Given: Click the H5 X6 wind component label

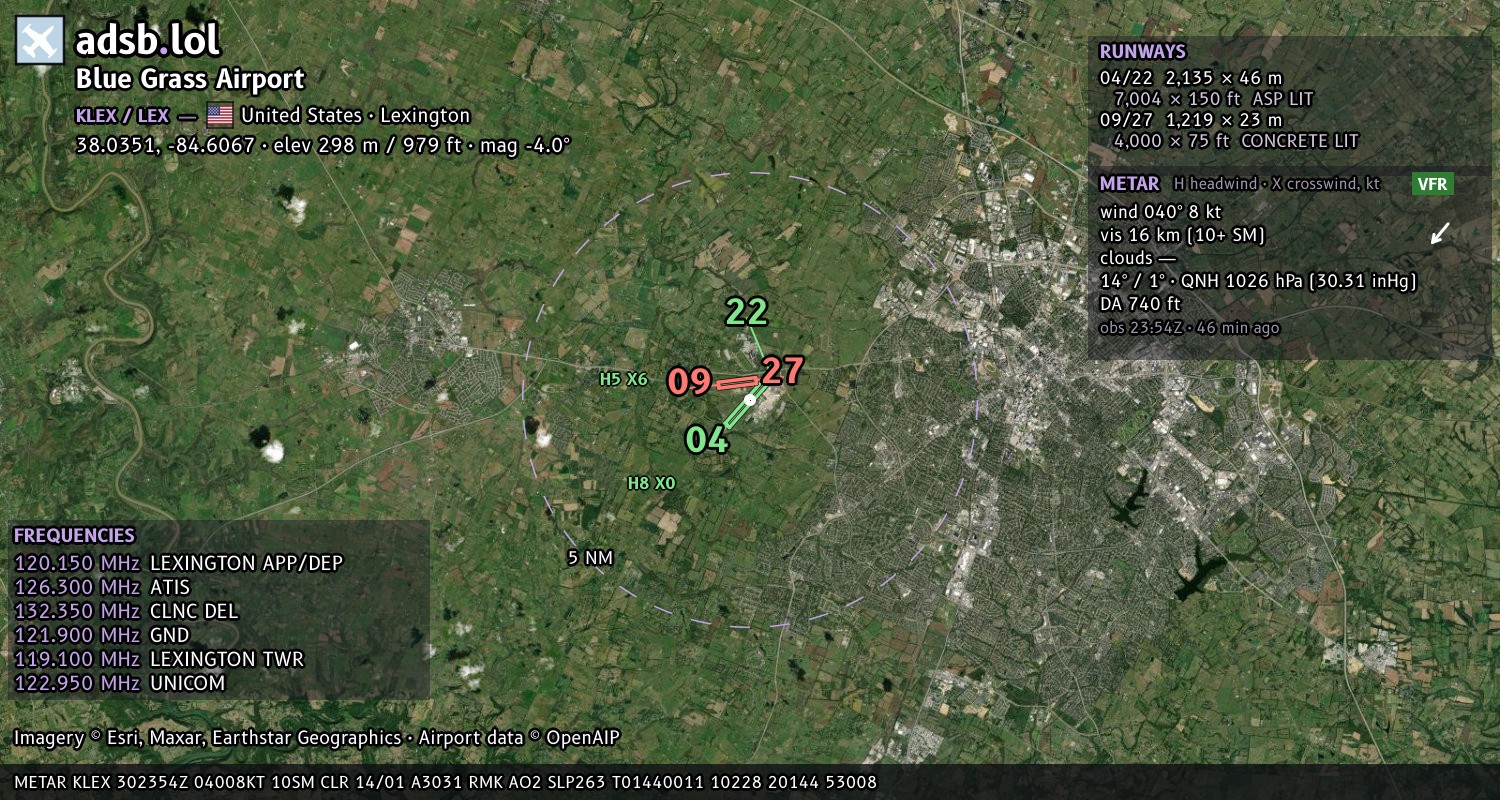Looking at the screenshot, I should pos(624,379).
